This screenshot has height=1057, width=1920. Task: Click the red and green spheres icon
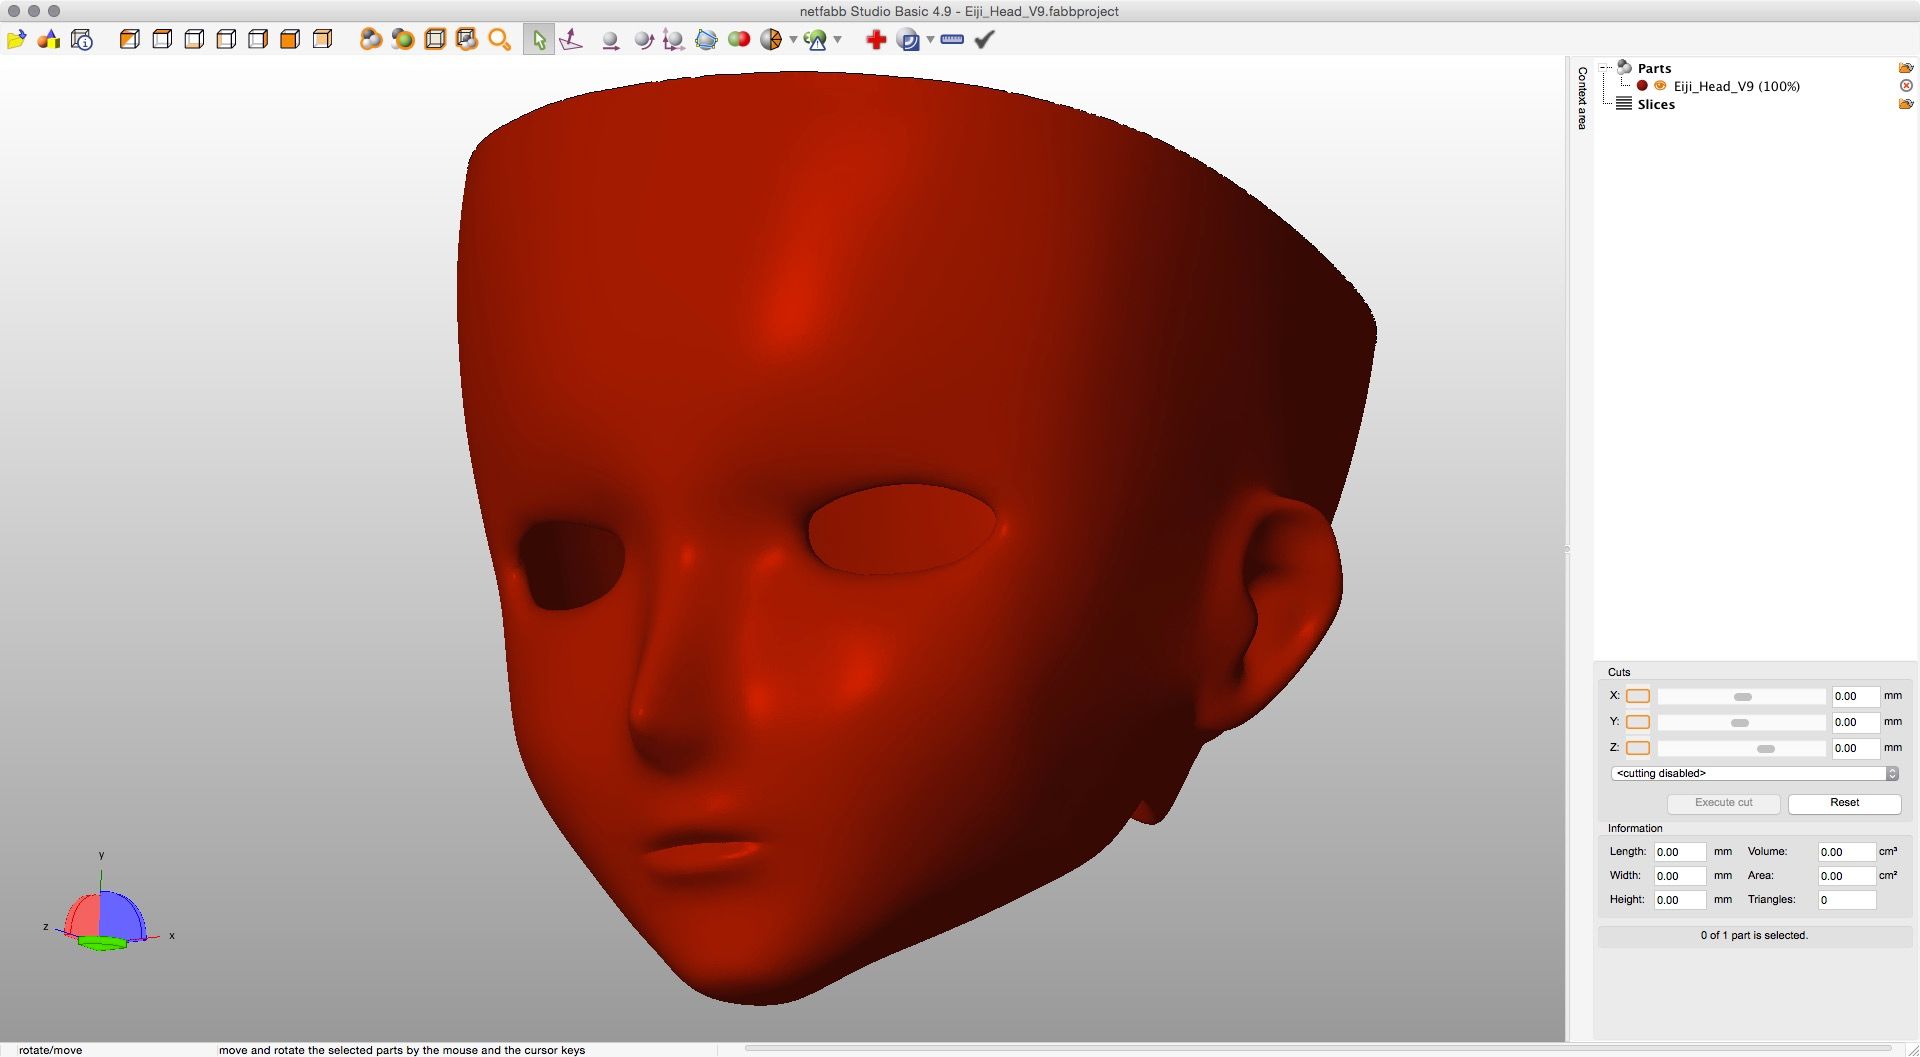(739, 40)
